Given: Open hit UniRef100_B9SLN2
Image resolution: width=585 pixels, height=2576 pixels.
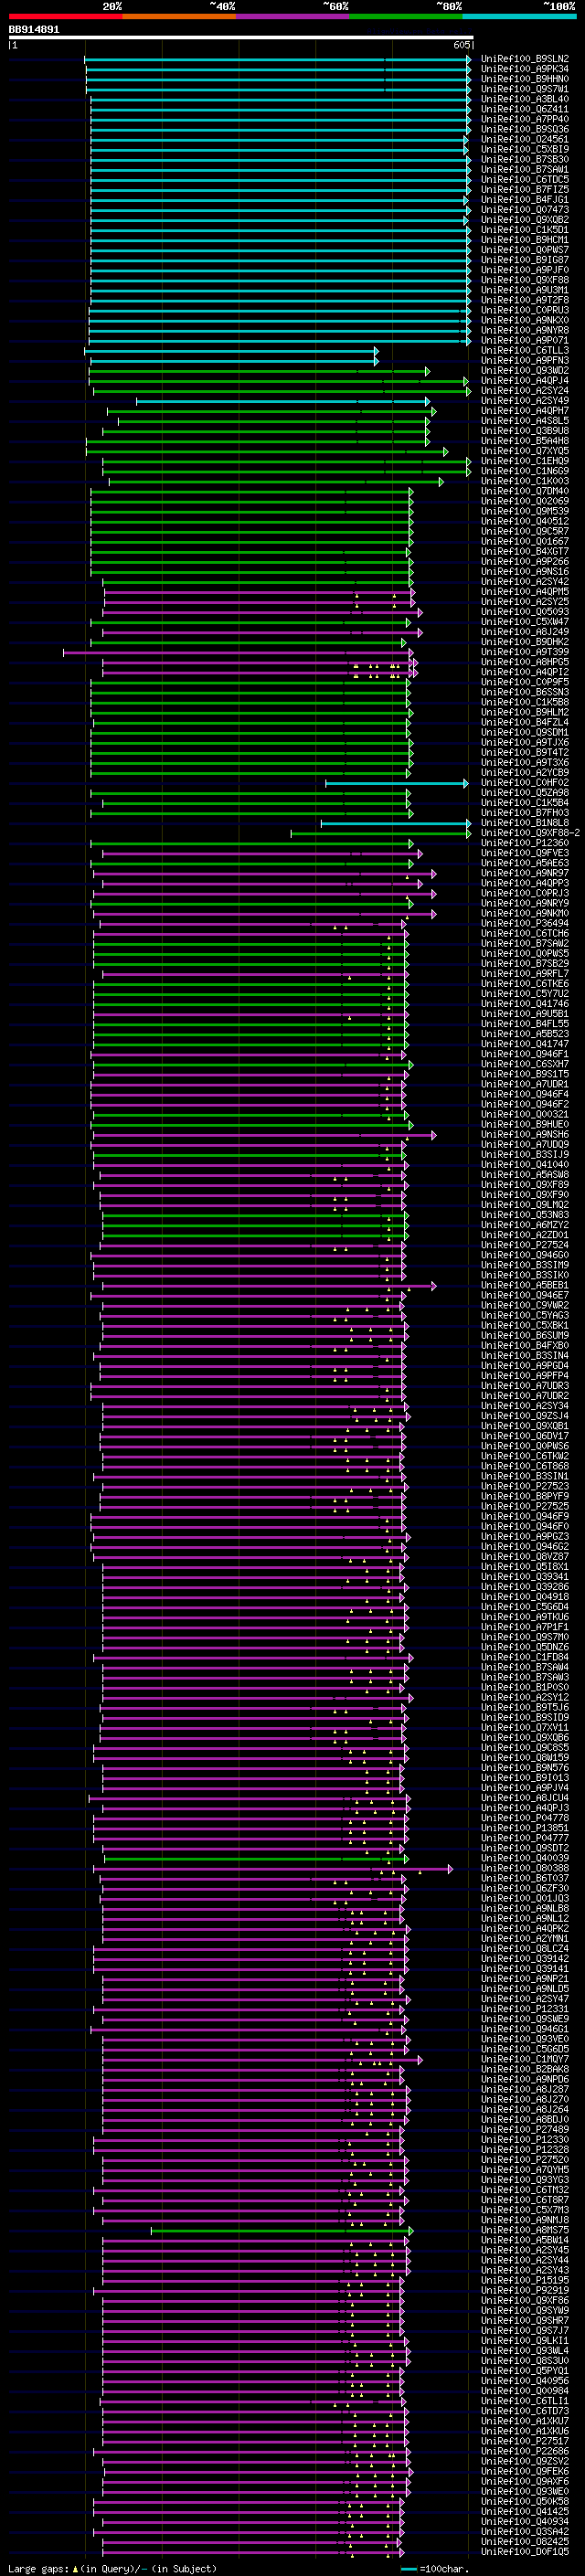Looking at the screenshot, I should (525, 59).
